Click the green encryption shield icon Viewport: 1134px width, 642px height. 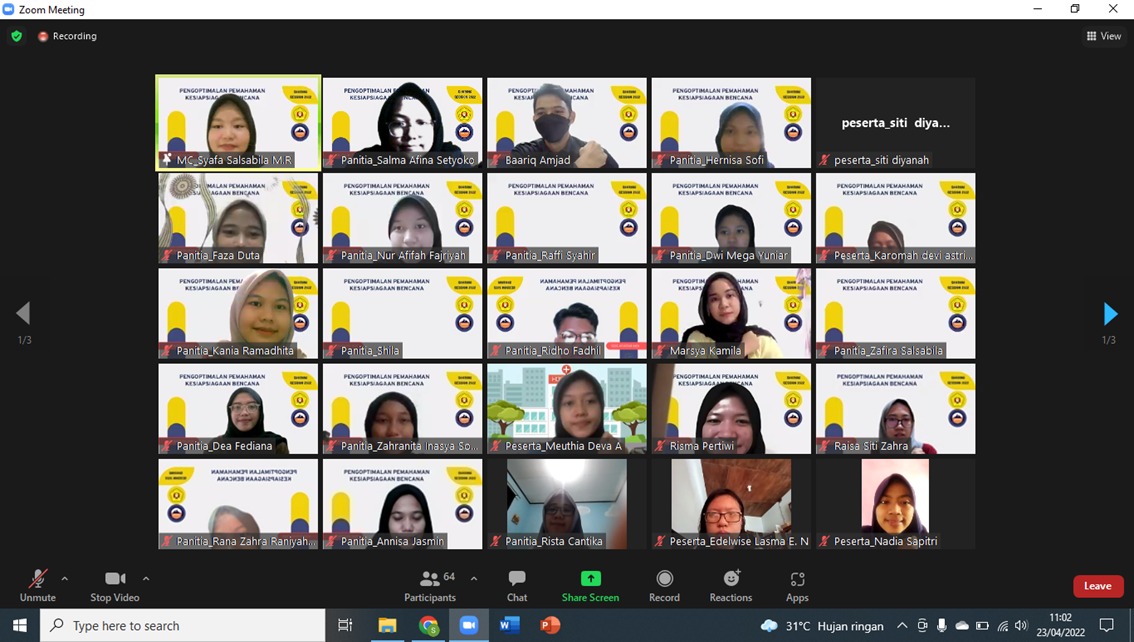[x=16, y=36]
